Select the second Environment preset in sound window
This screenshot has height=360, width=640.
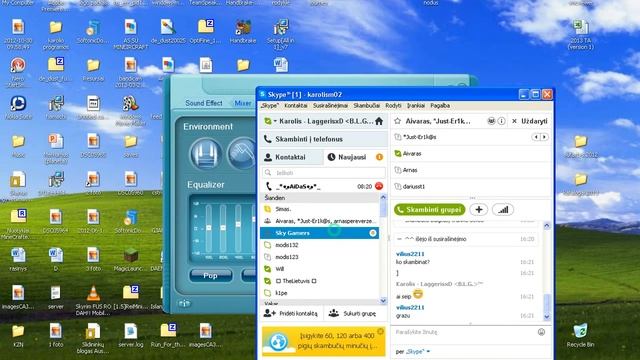click(242, 154)
